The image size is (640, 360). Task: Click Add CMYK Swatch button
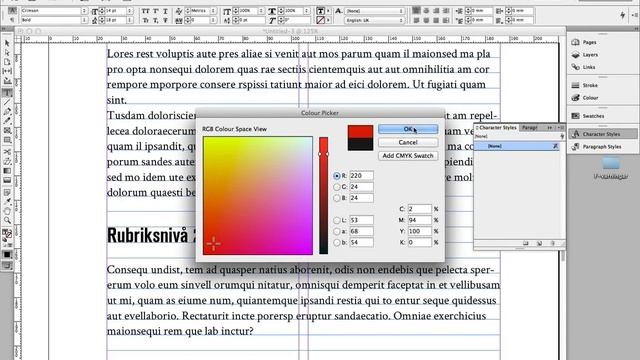coord(408,156)
